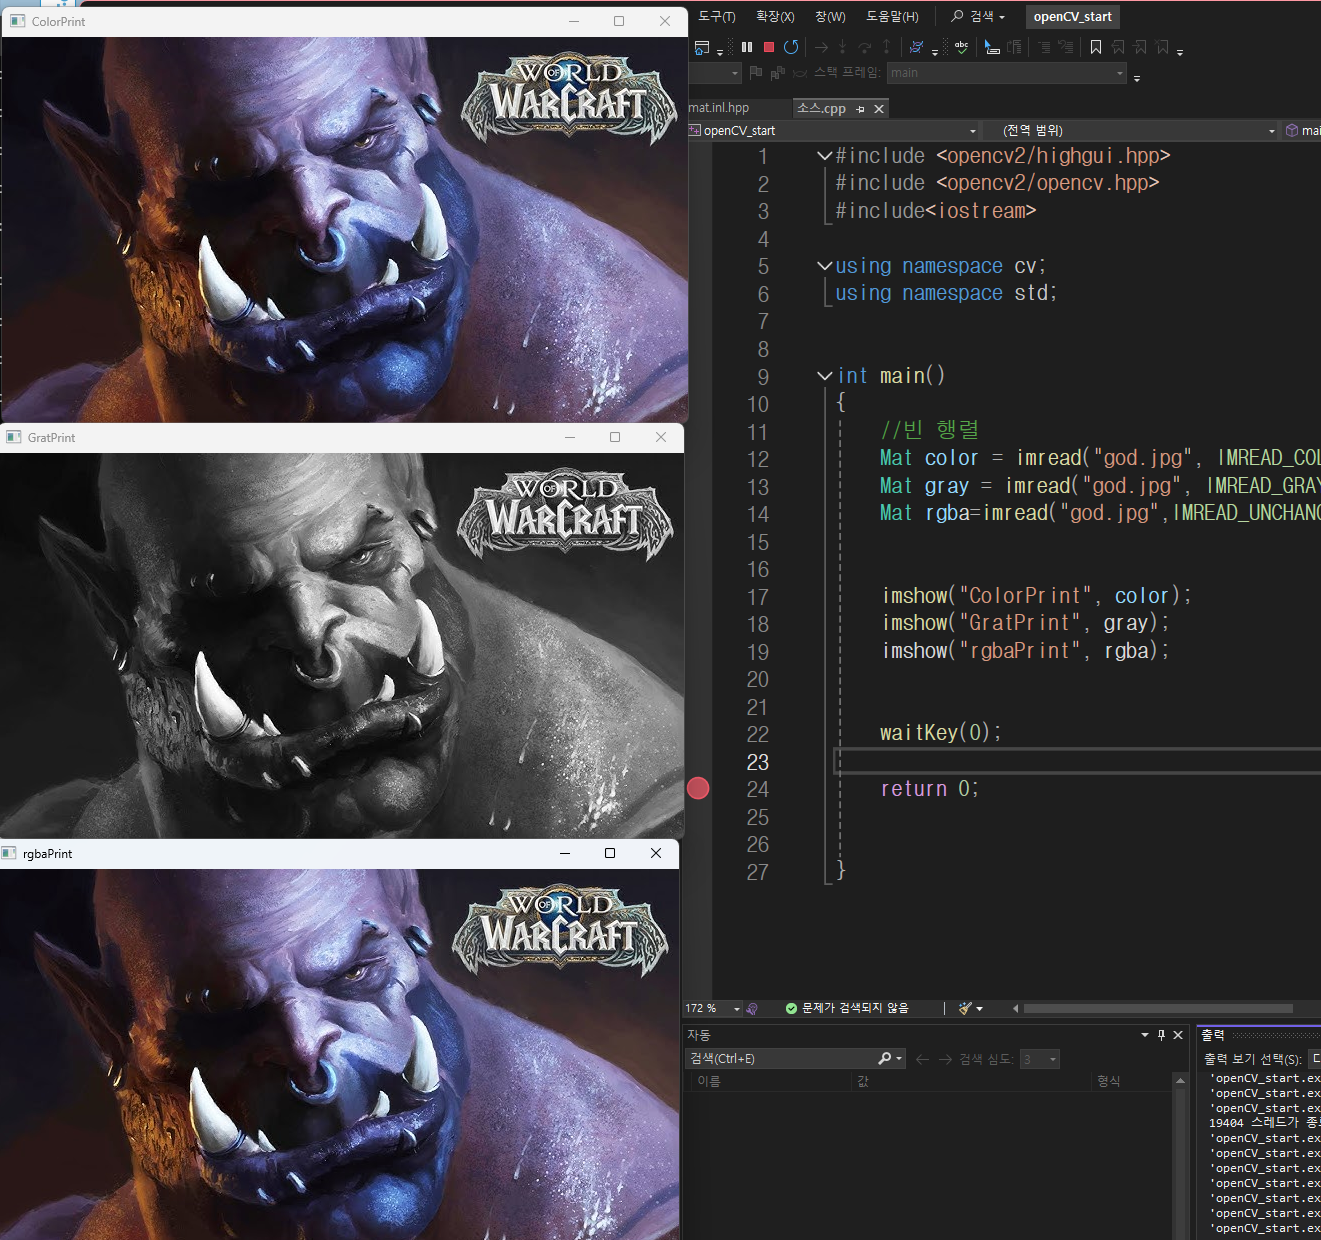Switch to the mat.inl.hpp tab
1321x1240 pixels.
pyautogui.click(x=719, y=108)
